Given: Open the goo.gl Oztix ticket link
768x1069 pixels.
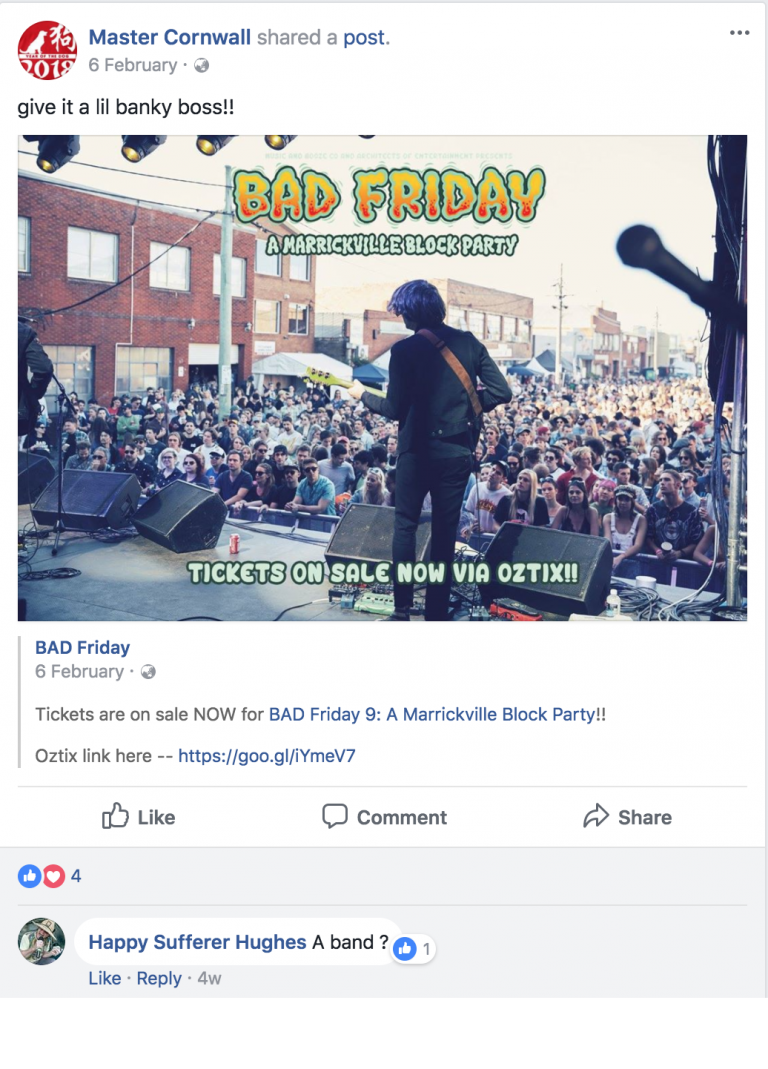Looking at the screenshot, I should [267, 756].
